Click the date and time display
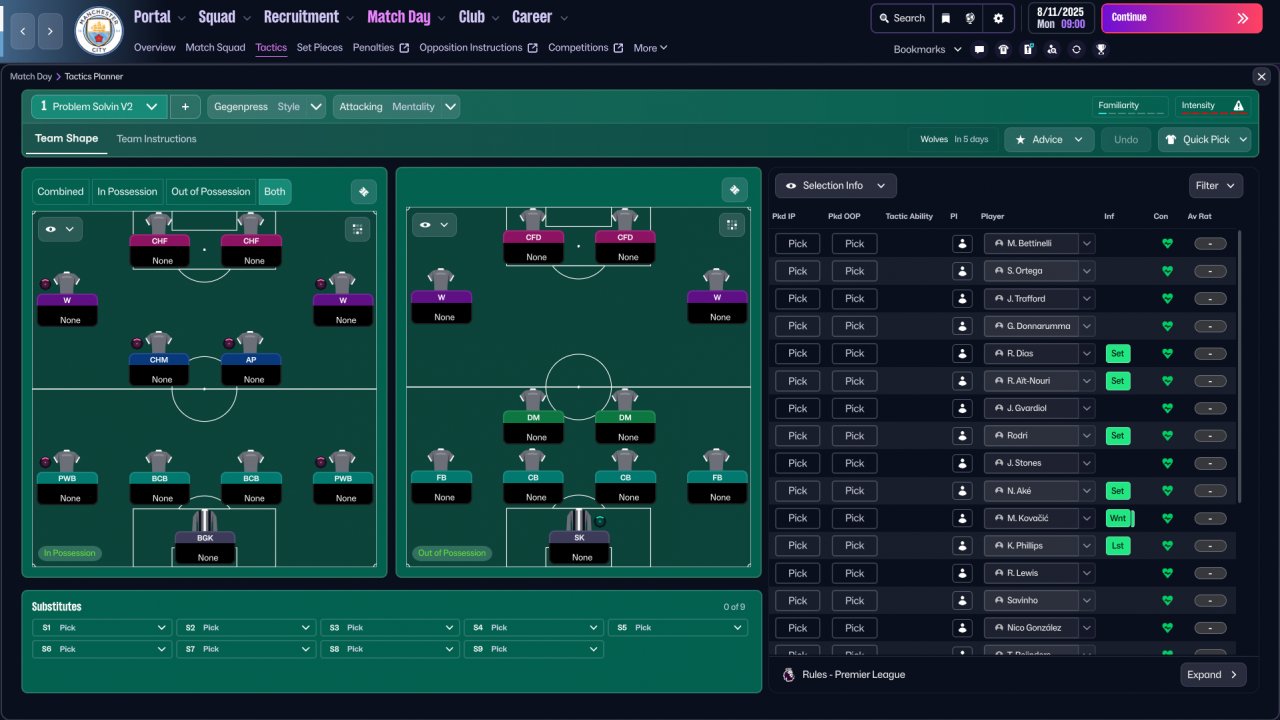The height and width of the screenshot is (720, 1280). [1061, 18]
